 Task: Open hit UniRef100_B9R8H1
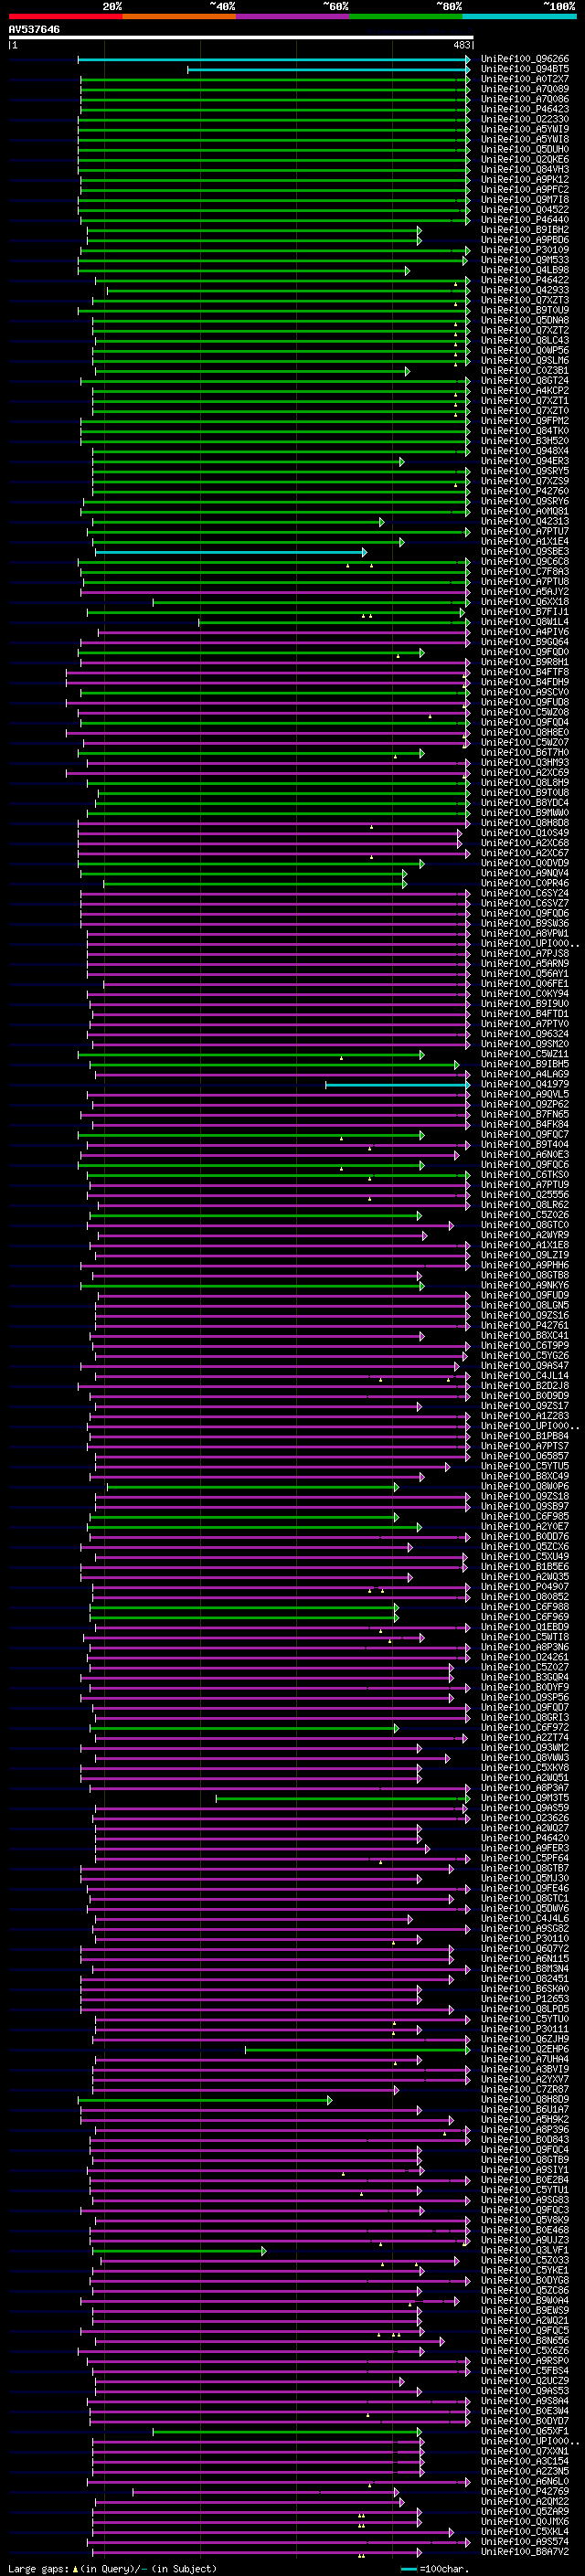(x=524, y=662)
